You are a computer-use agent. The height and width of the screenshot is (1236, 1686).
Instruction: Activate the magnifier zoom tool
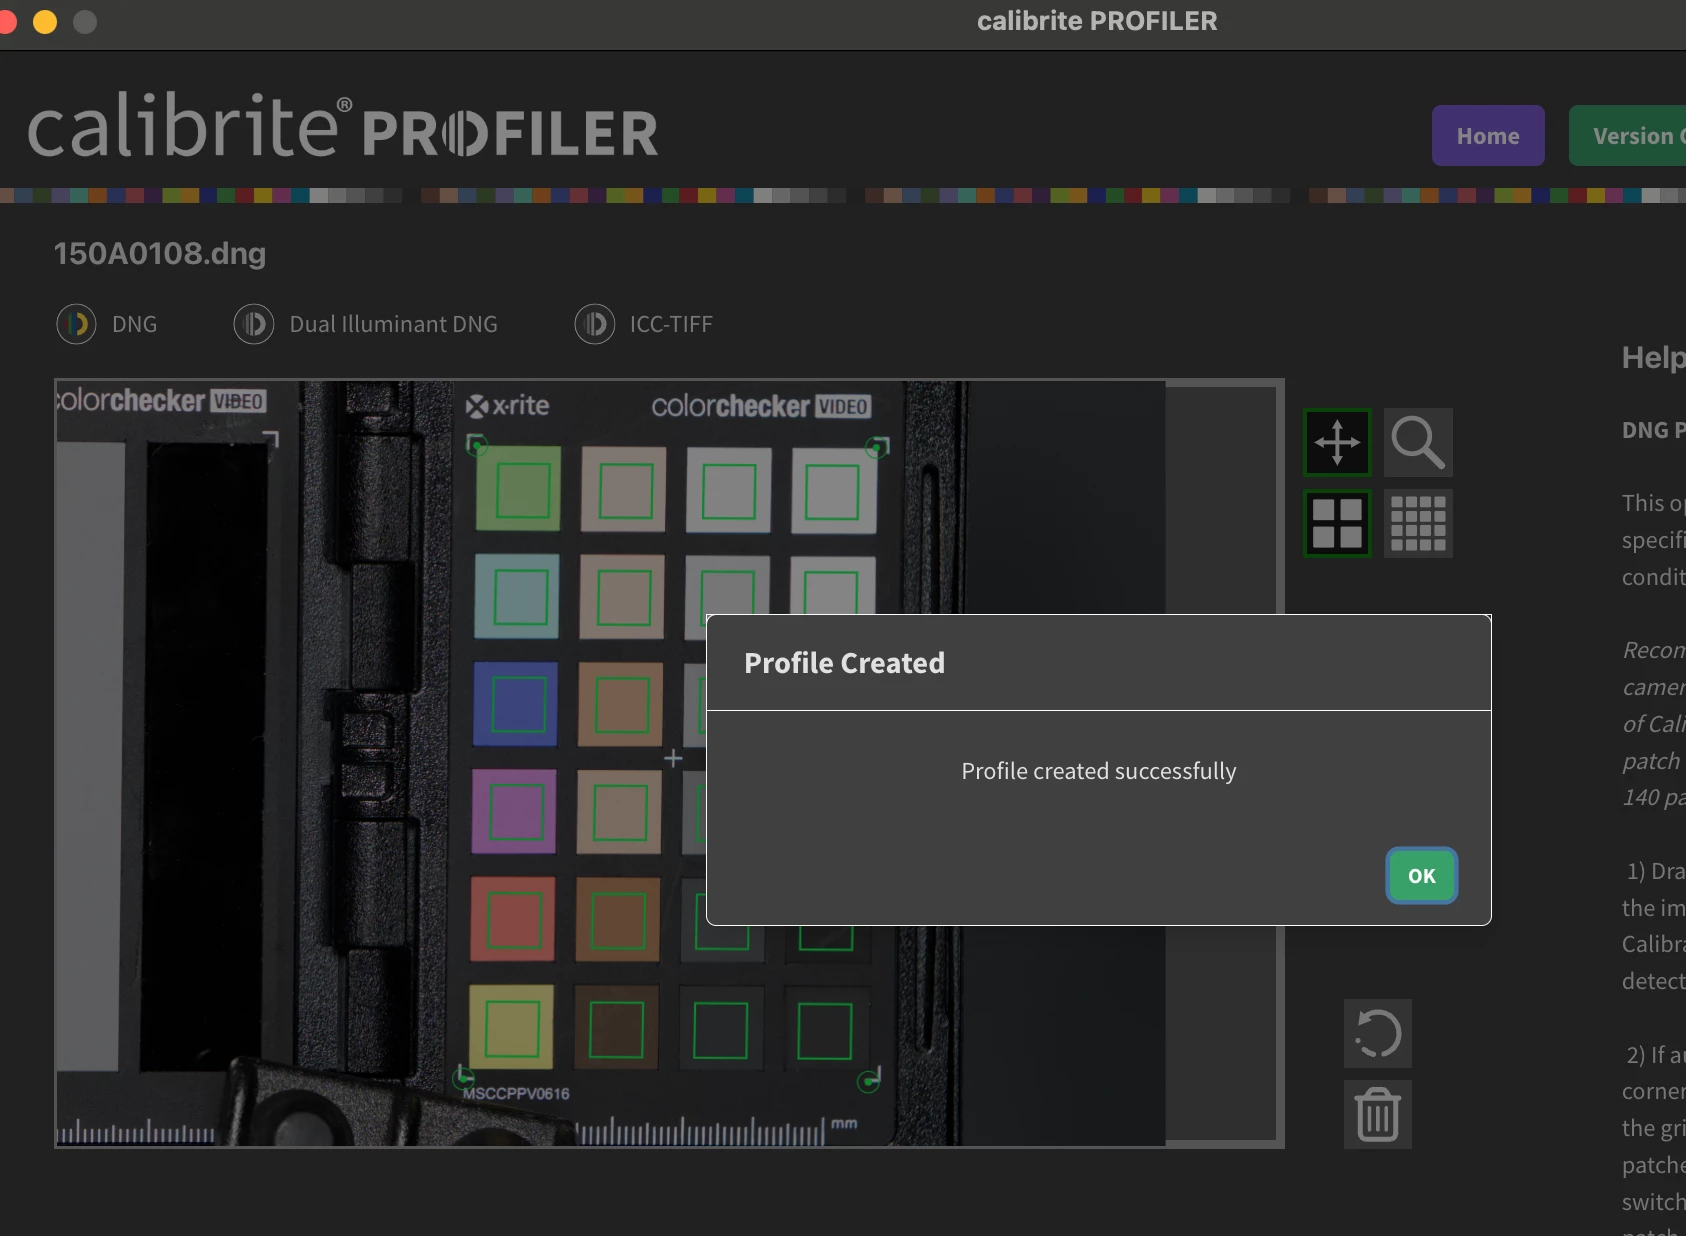click(1418, 442)
